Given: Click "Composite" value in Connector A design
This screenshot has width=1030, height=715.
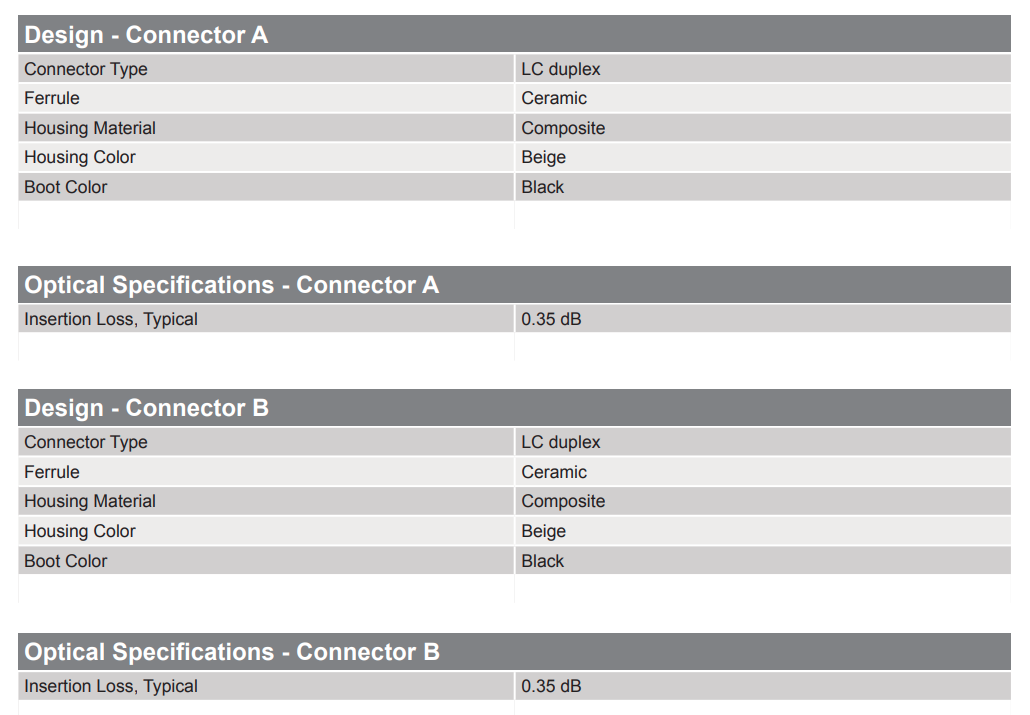Looking at the screenshot, I should coord(563,128).
